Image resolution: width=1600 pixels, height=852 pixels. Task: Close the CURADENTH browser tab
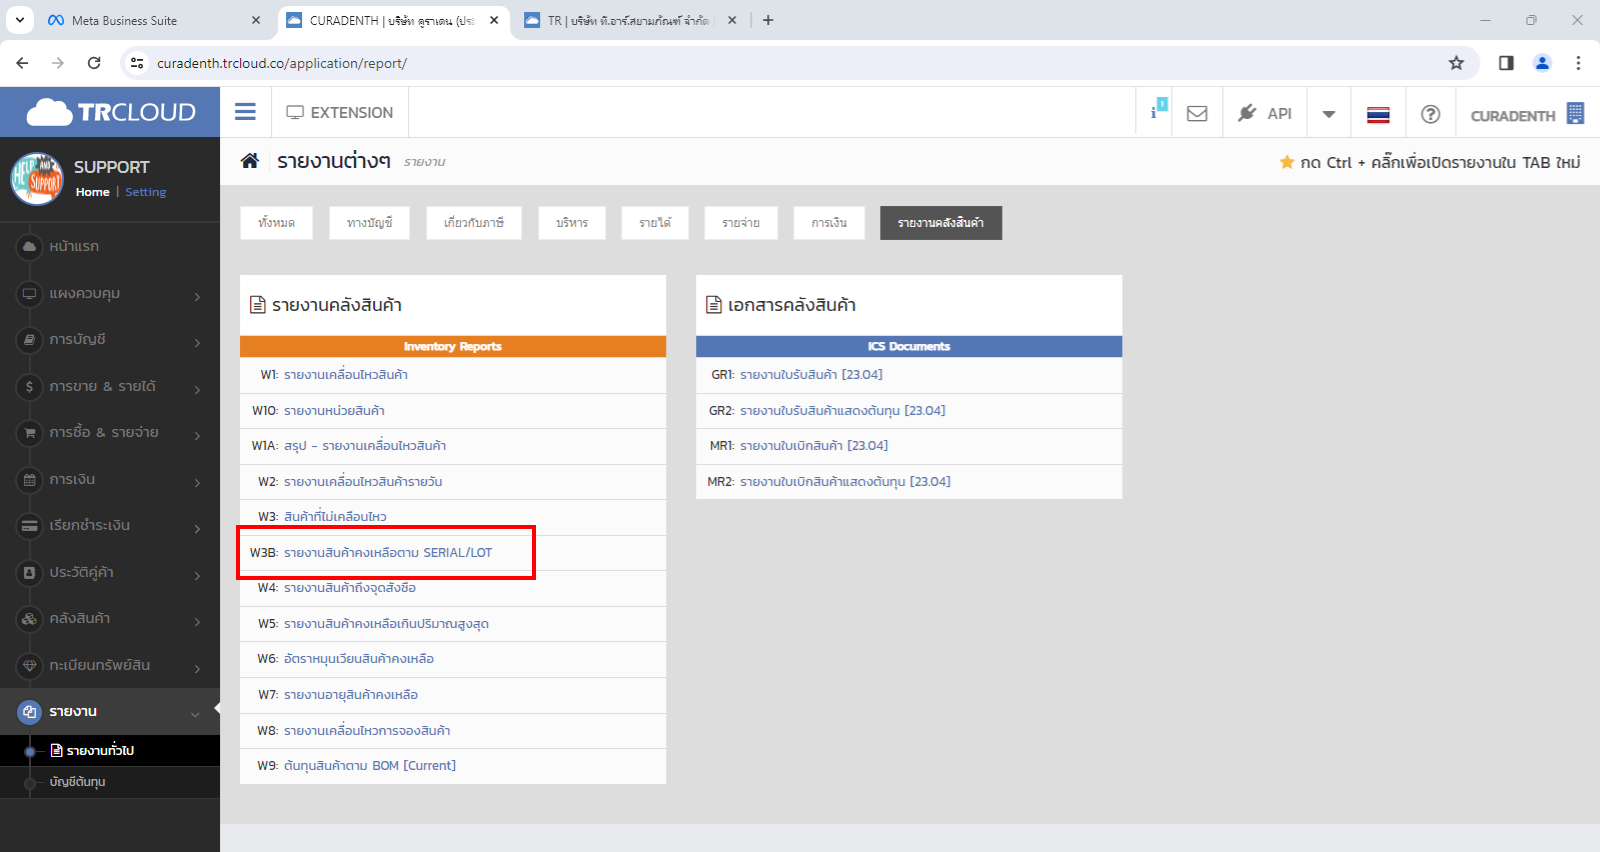click(x=494, y=20)
